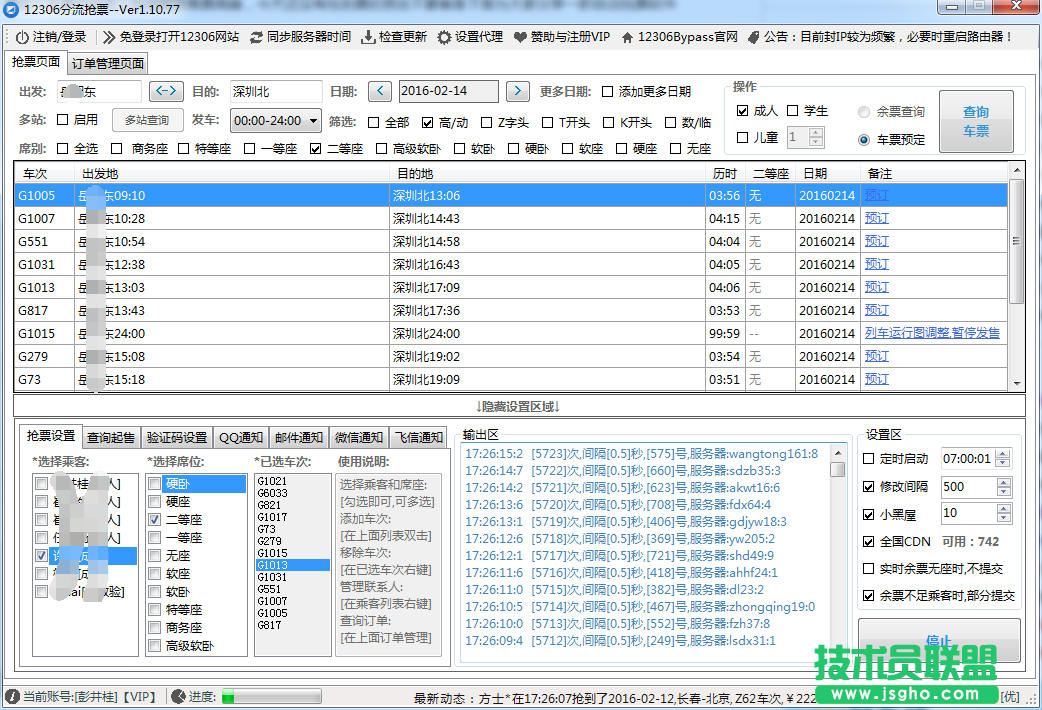
Task: Toggle the 定时启动 checkbox
Action: click(x=869, y=458)
